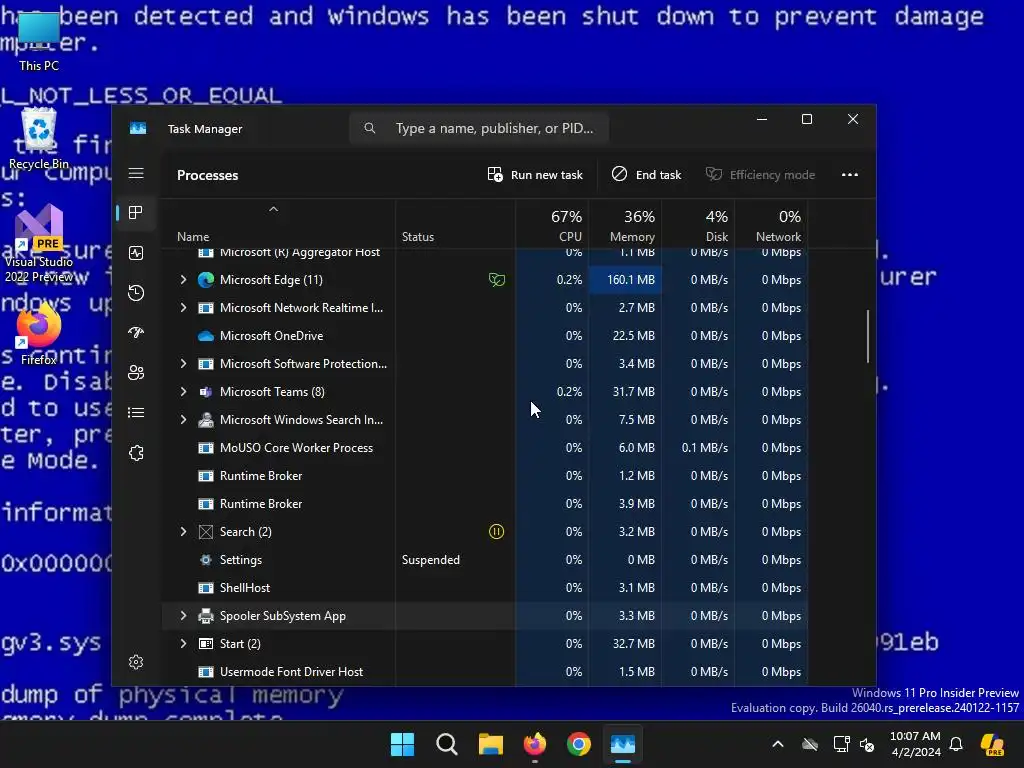Open Firefox from the taskbar
1024x768 pixels.
[x=535, y=744]
